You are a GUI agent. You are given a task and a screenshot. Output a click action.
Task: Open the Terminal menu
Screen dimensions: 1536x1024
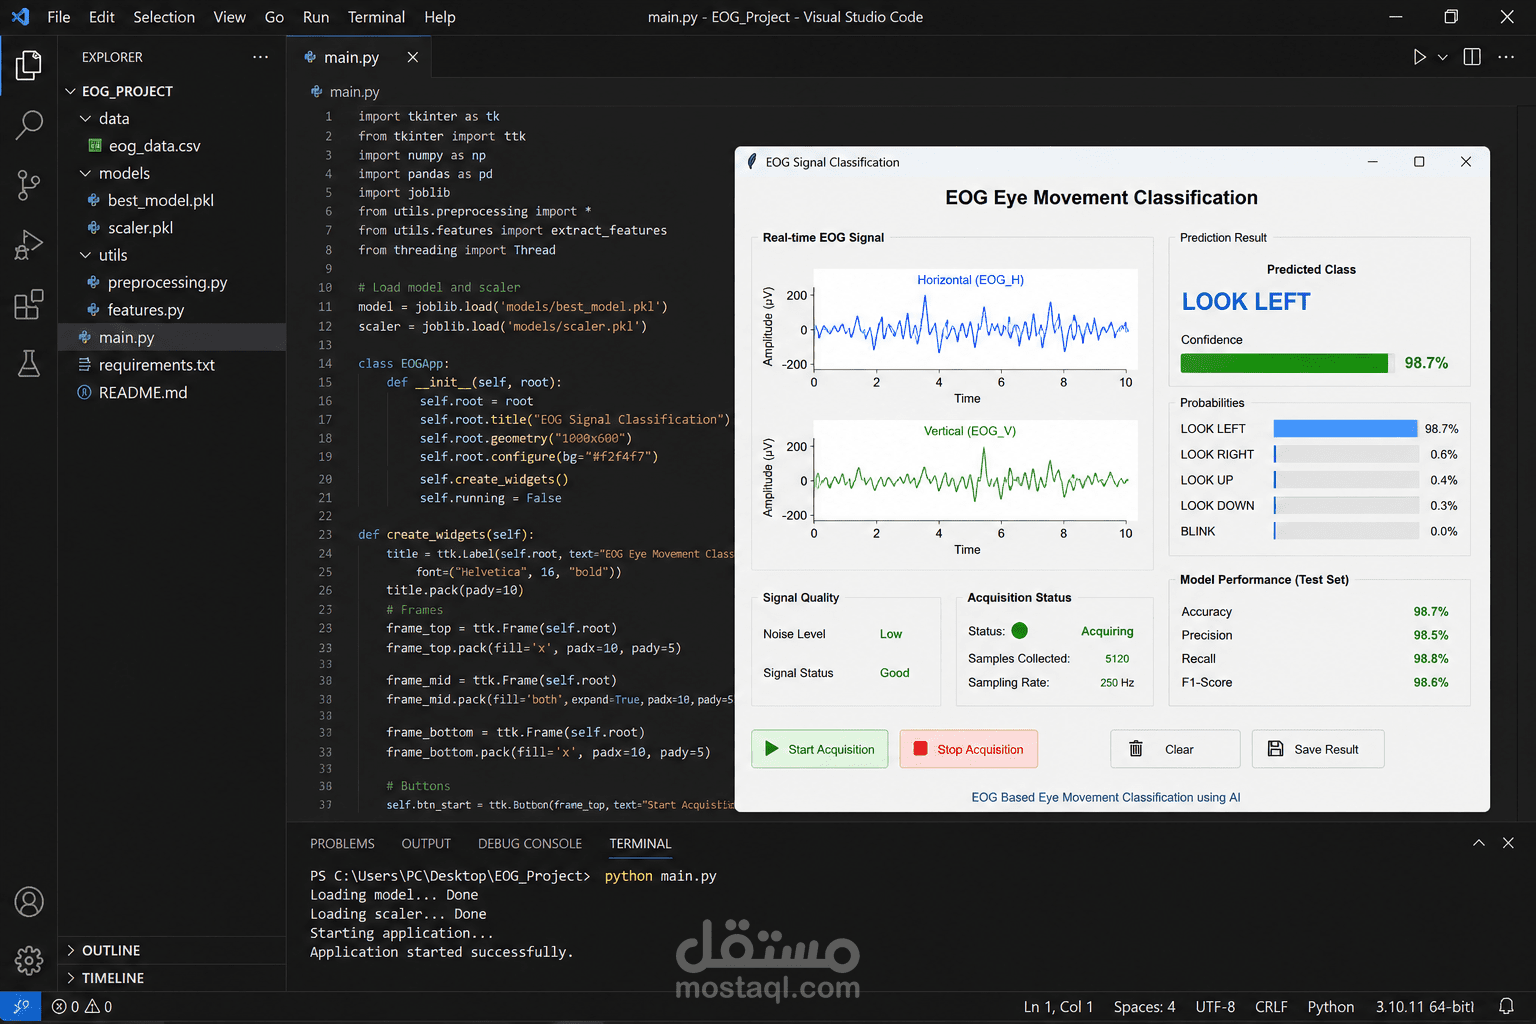tap(376, 17)
